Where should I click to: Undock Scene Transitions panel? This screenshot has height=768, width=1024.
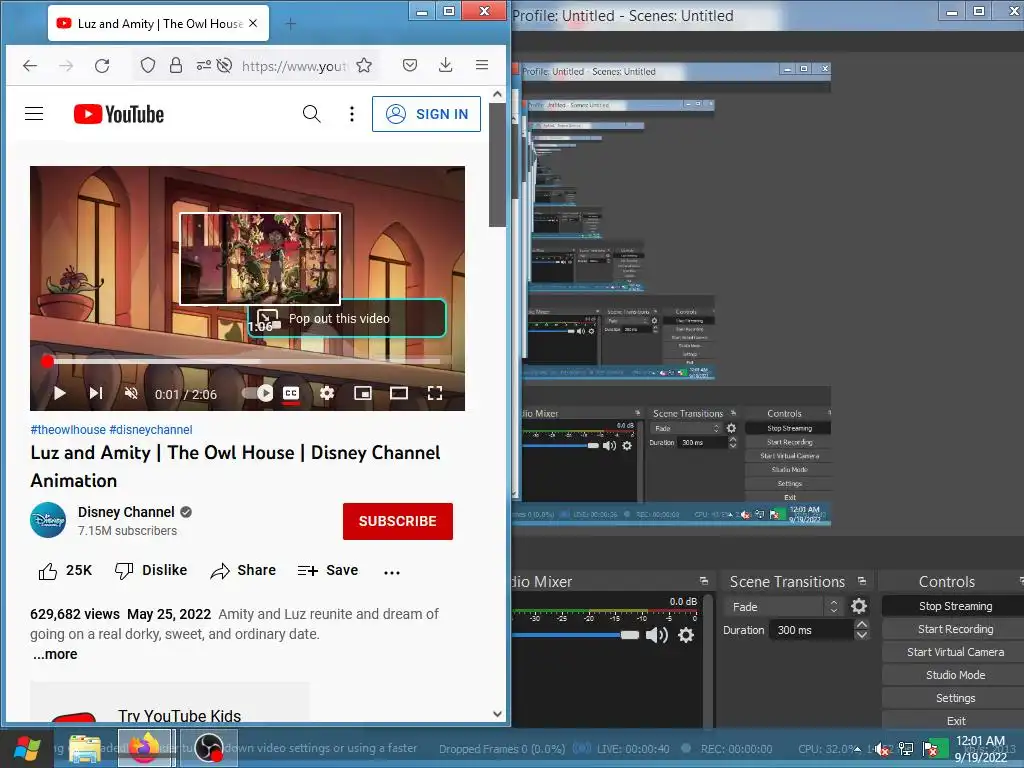tap(862, 581)
